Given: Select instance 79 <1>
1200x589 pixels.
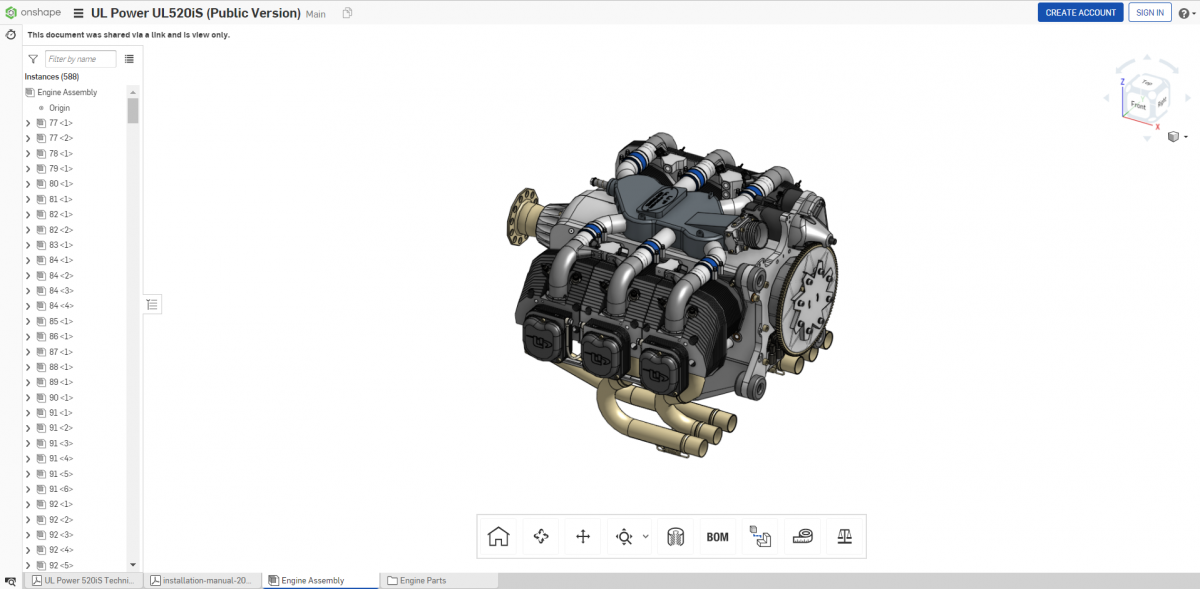Looking at the screenshot, I should coord(61,168).
